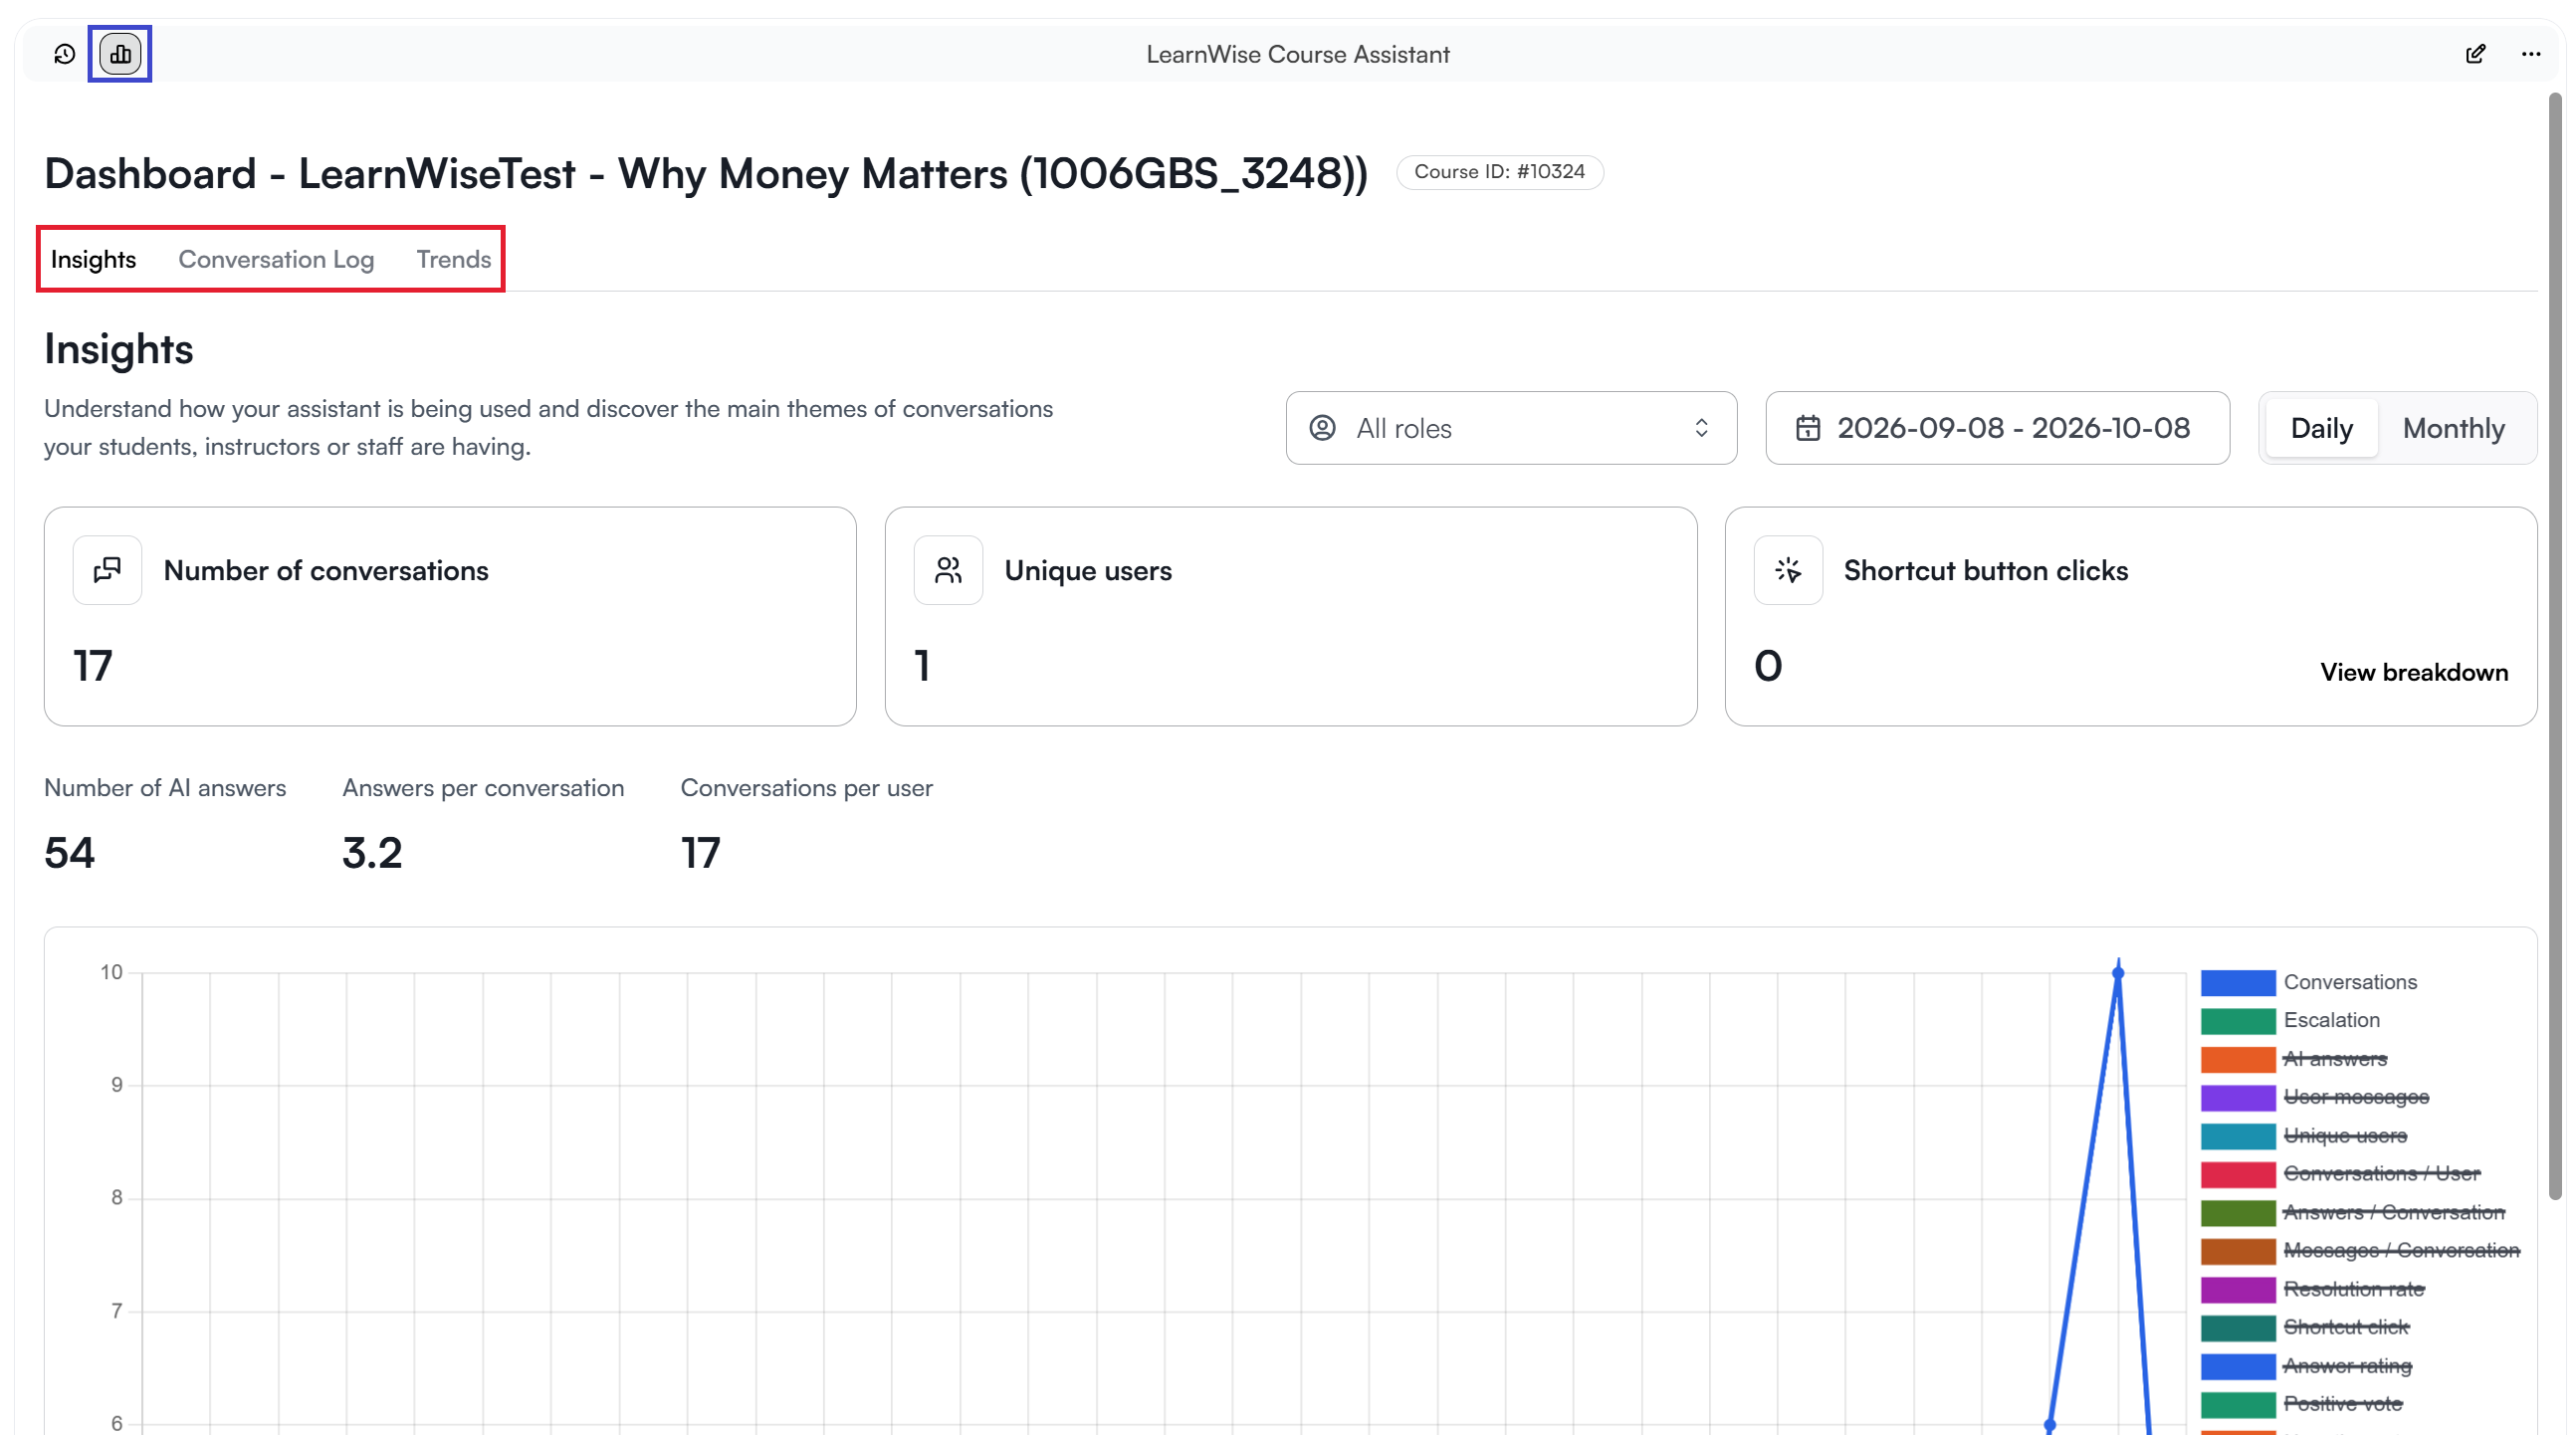Open the chat history clock icon
Image resolution: width=2576 pixels, height=1435 pixels.
point(64,54)
